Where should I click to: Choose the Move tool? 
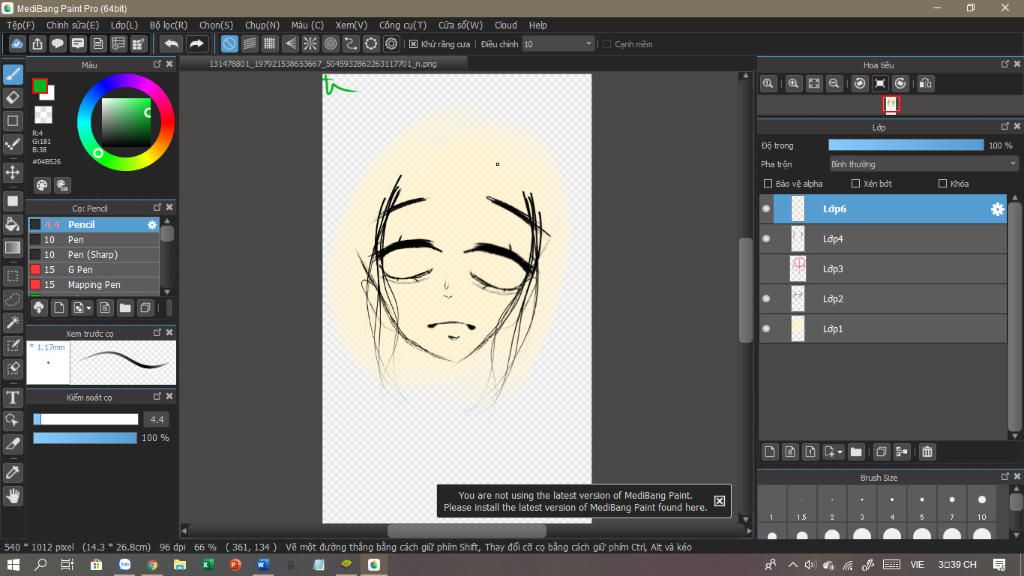pyautogui.click(x=13, y=172)
